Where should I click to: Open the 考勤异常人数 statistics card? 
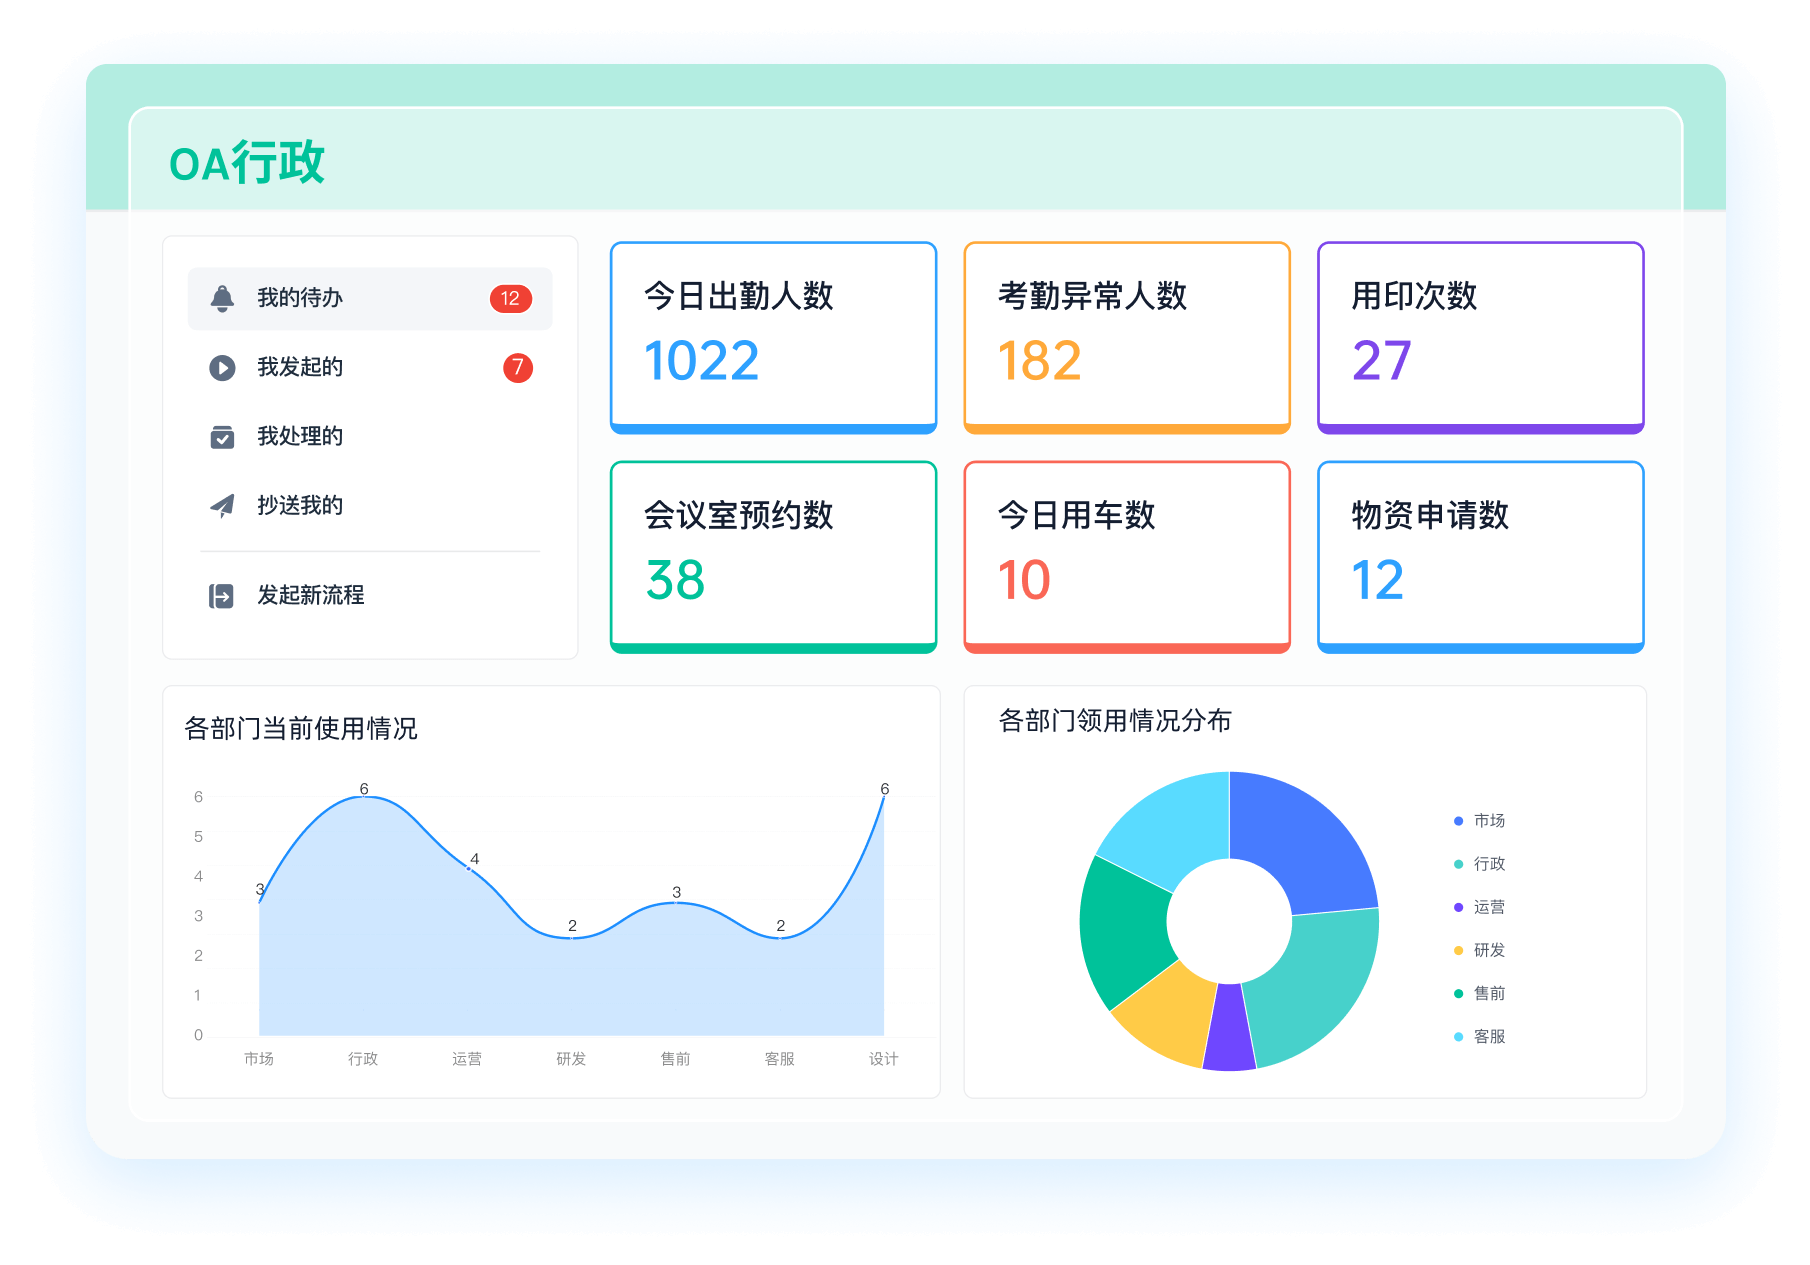click(x=1126, y=337)
